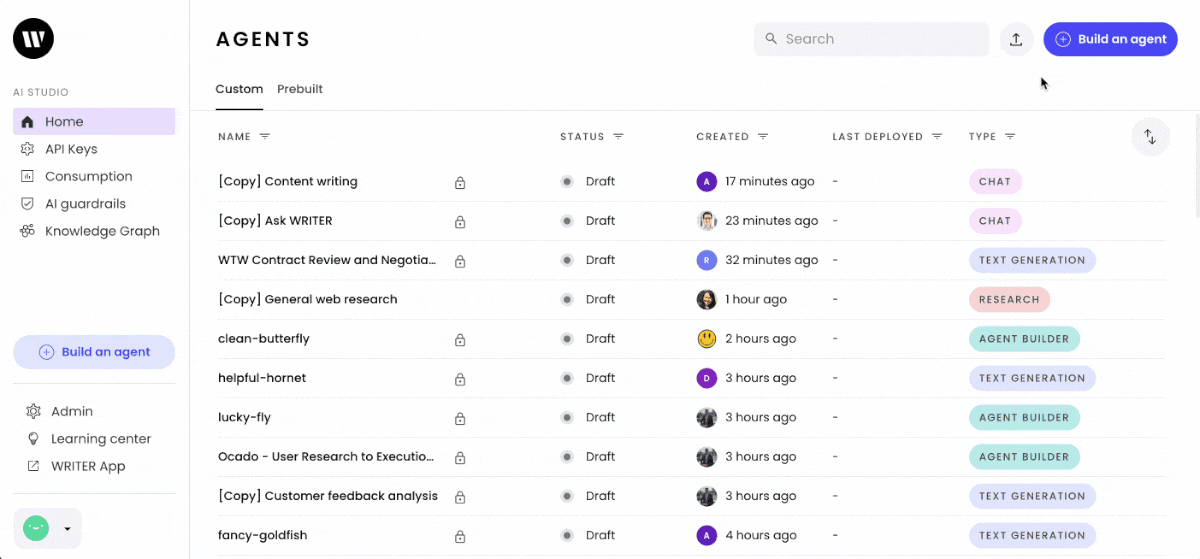Click top-right Build an agent button

(1110, 39)
